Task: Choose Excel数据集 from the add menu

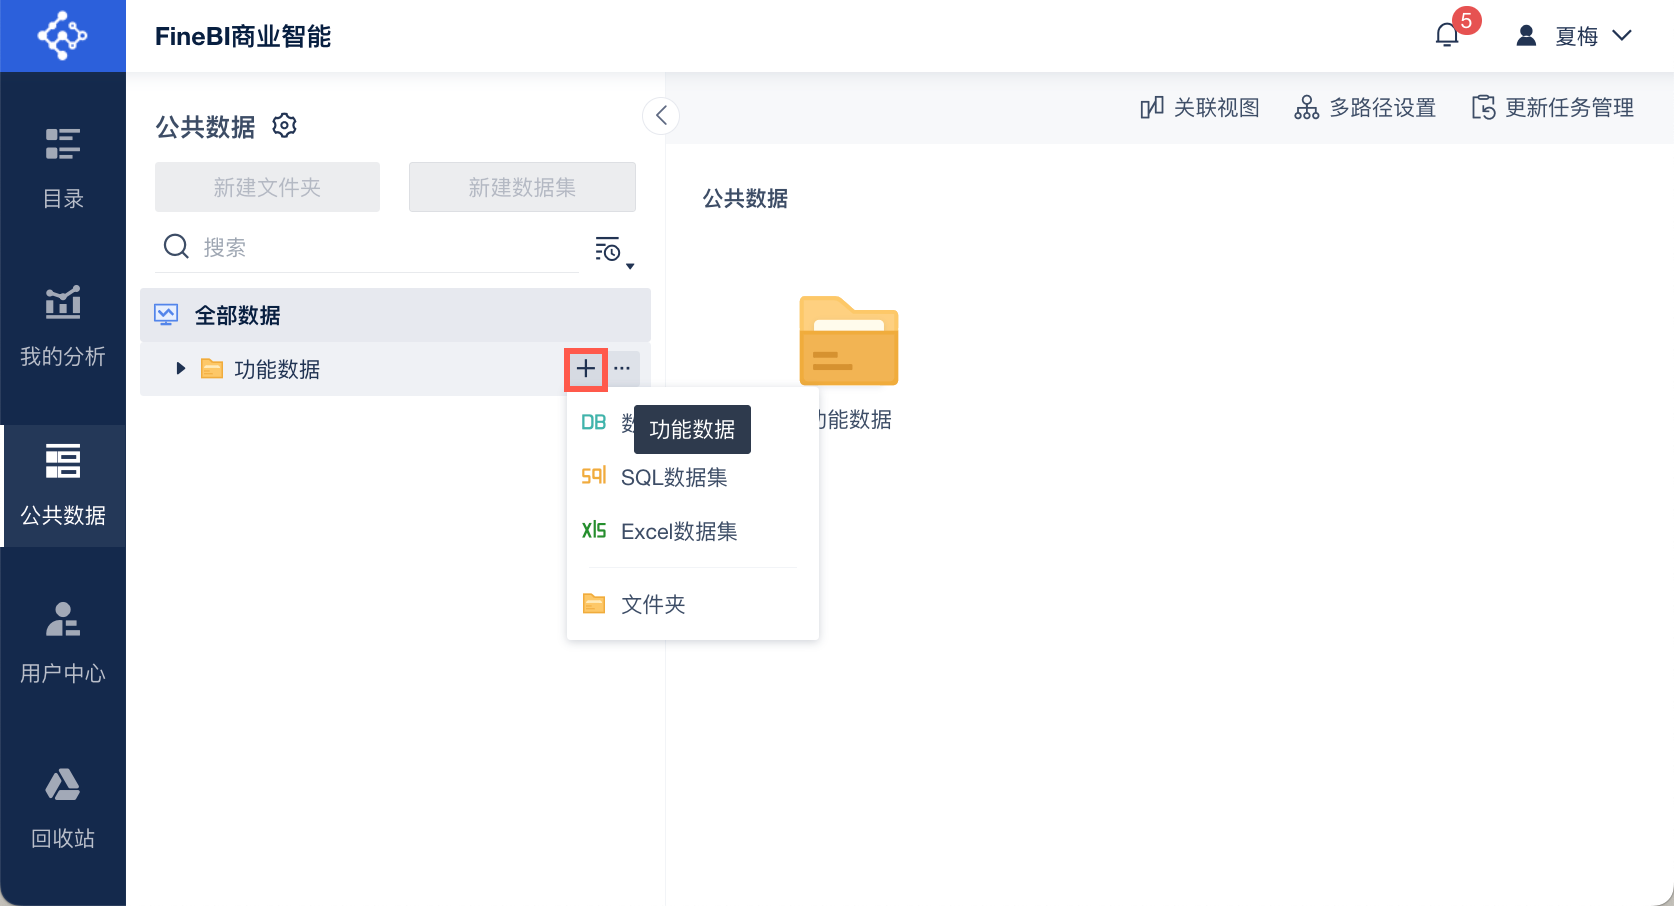Action: [679, 532]
